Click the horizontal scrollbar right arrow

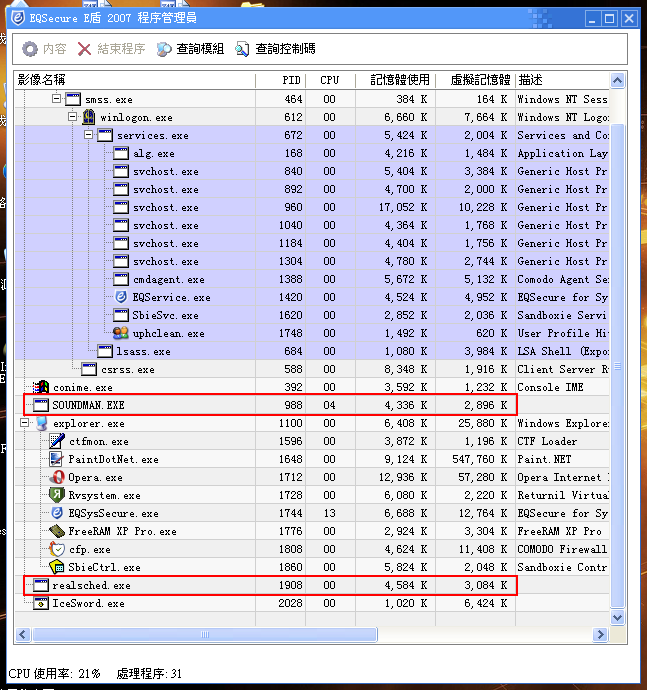tap(600, 635)
